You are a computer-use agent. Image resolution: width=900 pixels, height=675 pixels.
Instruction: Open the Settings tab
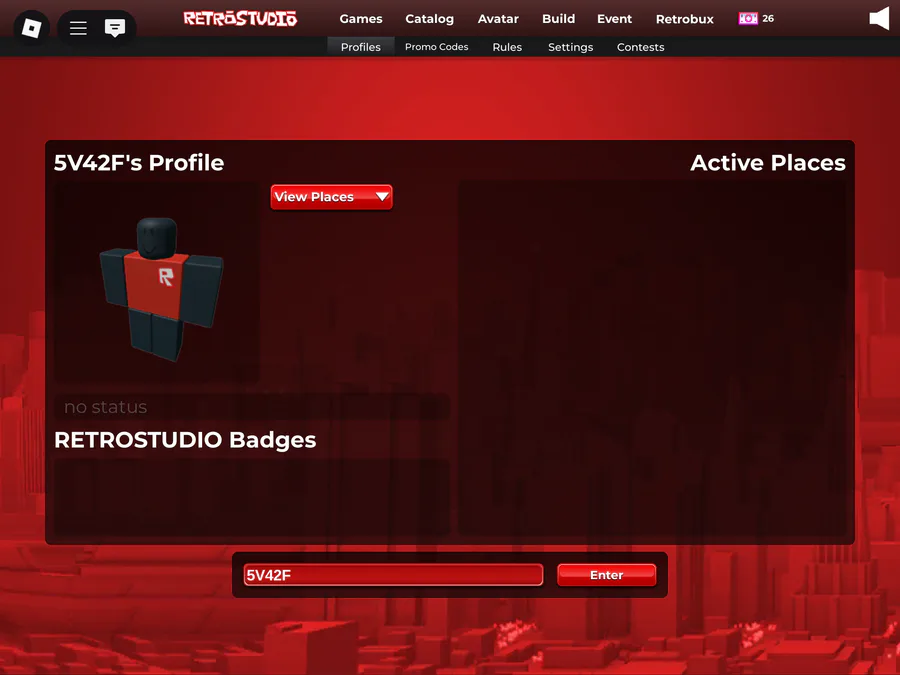[x=571, y=47]
